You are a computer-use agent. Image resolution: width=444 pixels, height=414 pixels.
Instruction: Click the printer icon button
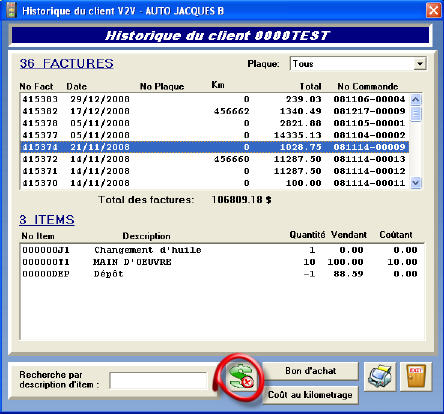379,377
